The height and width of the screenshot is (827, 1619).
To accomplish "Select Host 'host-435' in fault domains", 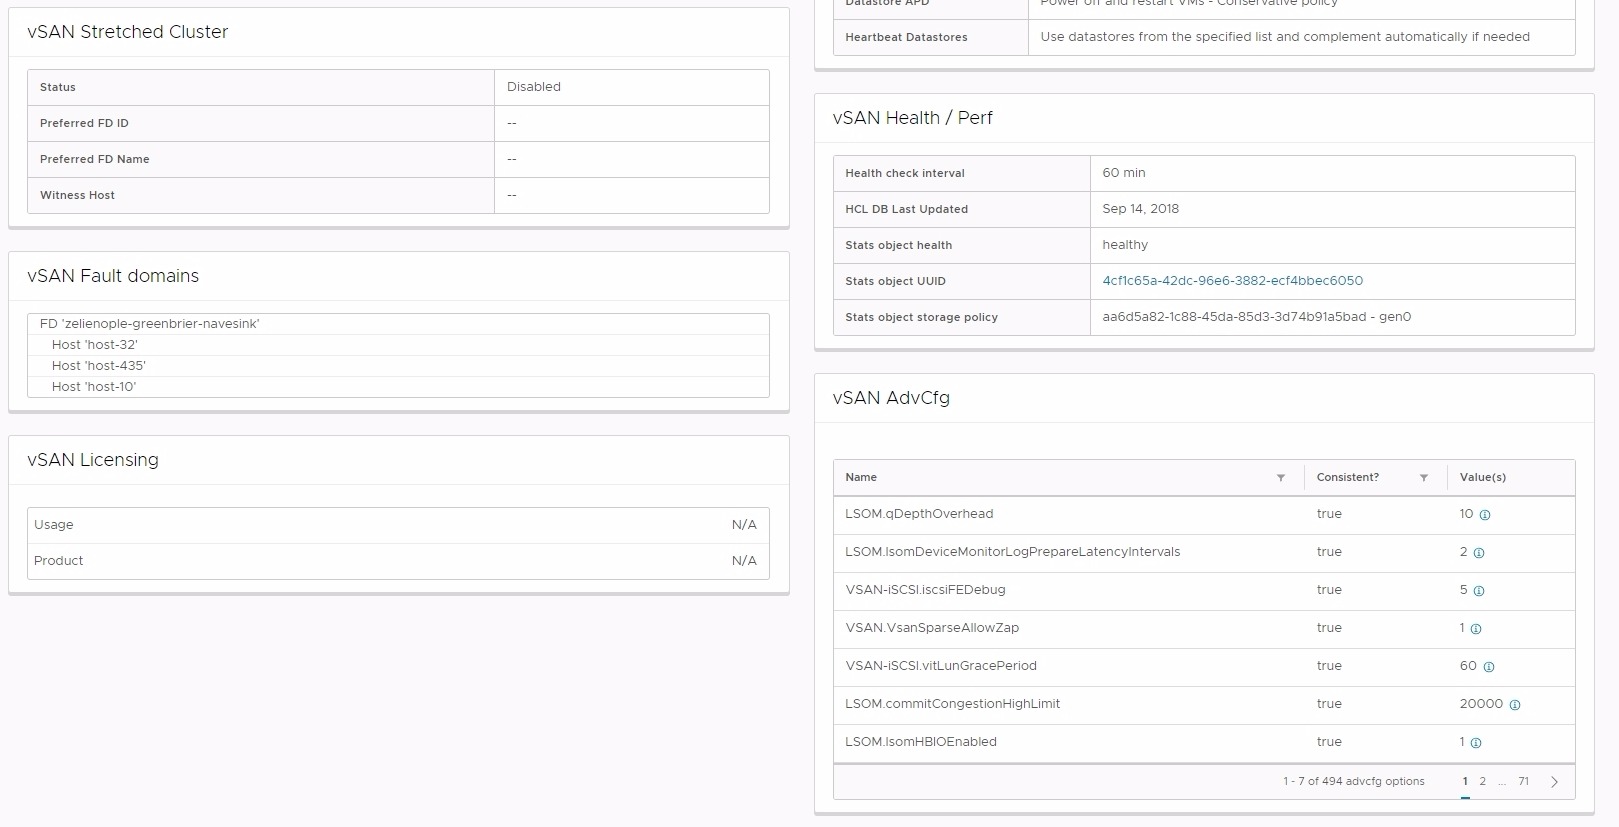I will 98,366.
